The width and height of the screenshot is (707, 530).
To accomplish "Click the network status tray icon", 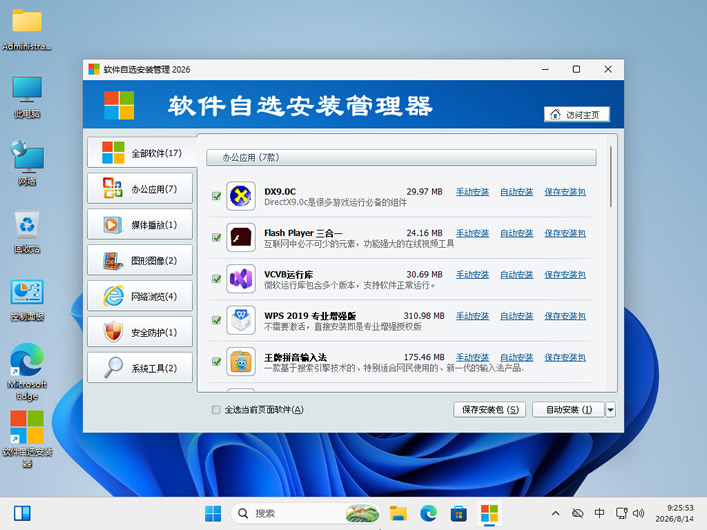I will (621, 513).
